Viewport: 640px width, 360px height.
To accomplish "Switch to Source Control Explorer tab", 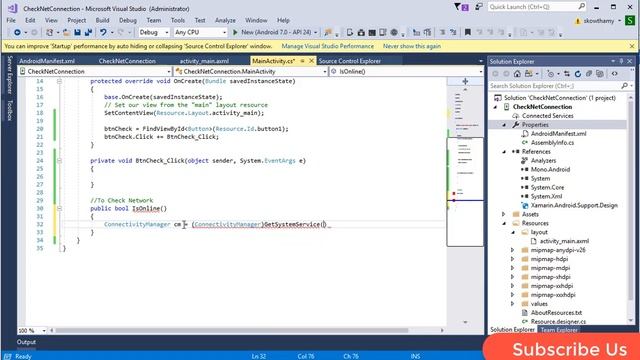I will click(349, 61).
